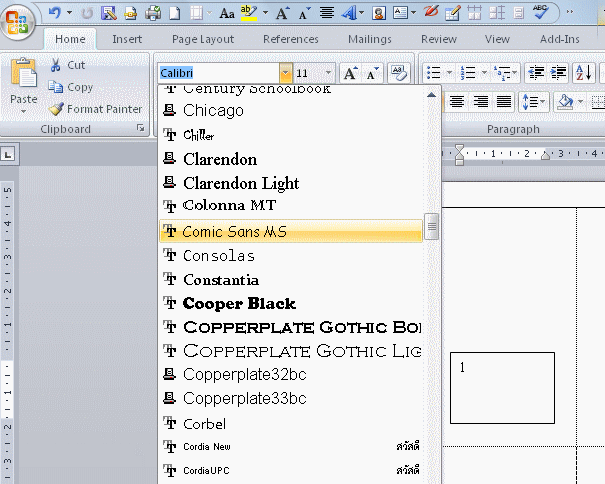605x484 pixels.
Task: Click the WordArt icon
Action: 349,13
